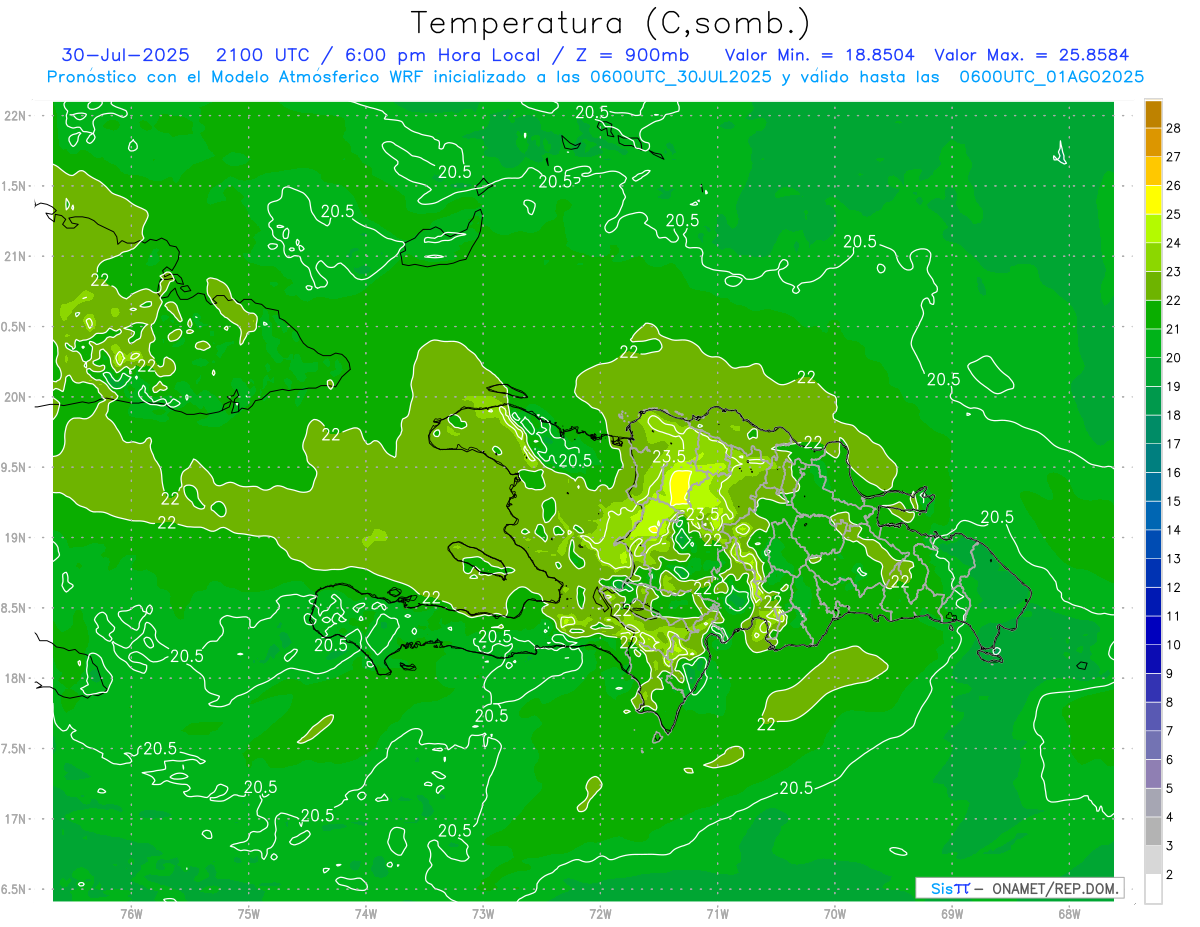The width and height of the screenshot is (1200, 927).
Task: Click the legend value '15'
Action: tap(1174, 501)
